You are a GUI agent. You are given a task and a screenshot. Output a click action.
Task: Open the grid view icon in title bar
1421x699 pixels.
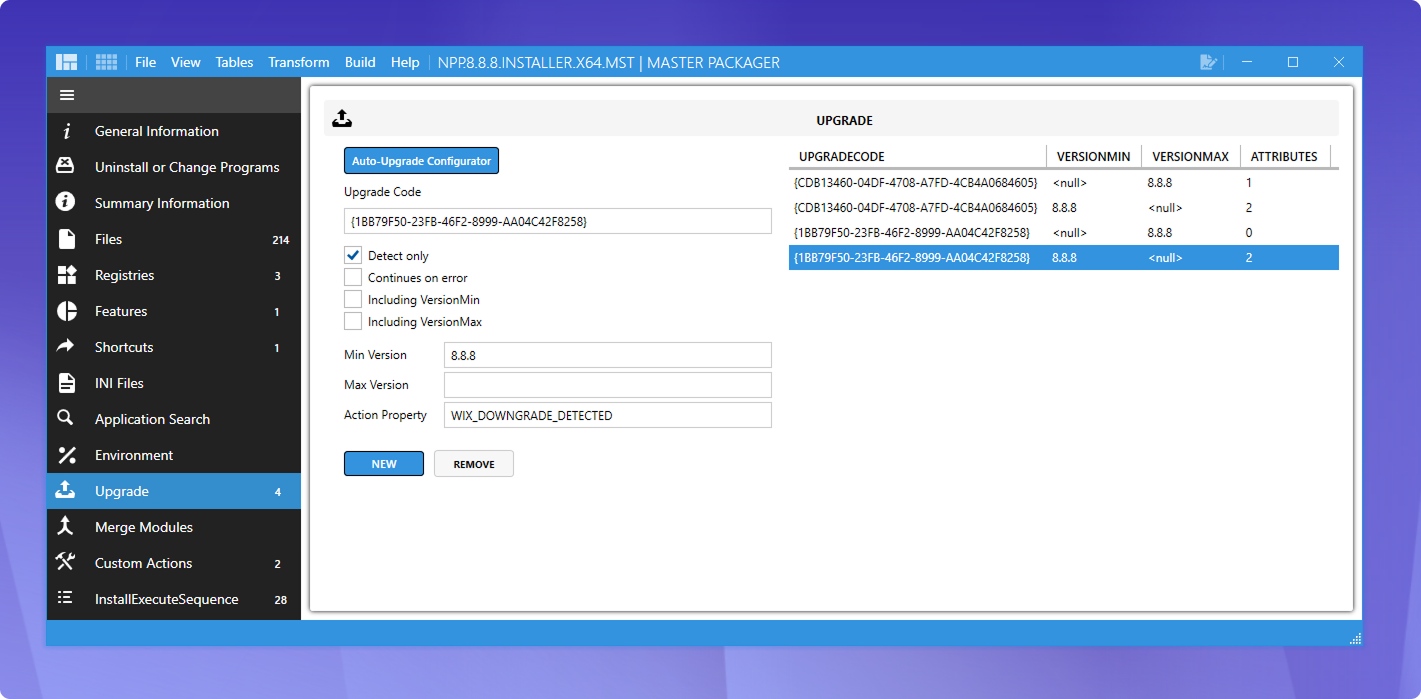pyautogui.click(x=106, y=62)
